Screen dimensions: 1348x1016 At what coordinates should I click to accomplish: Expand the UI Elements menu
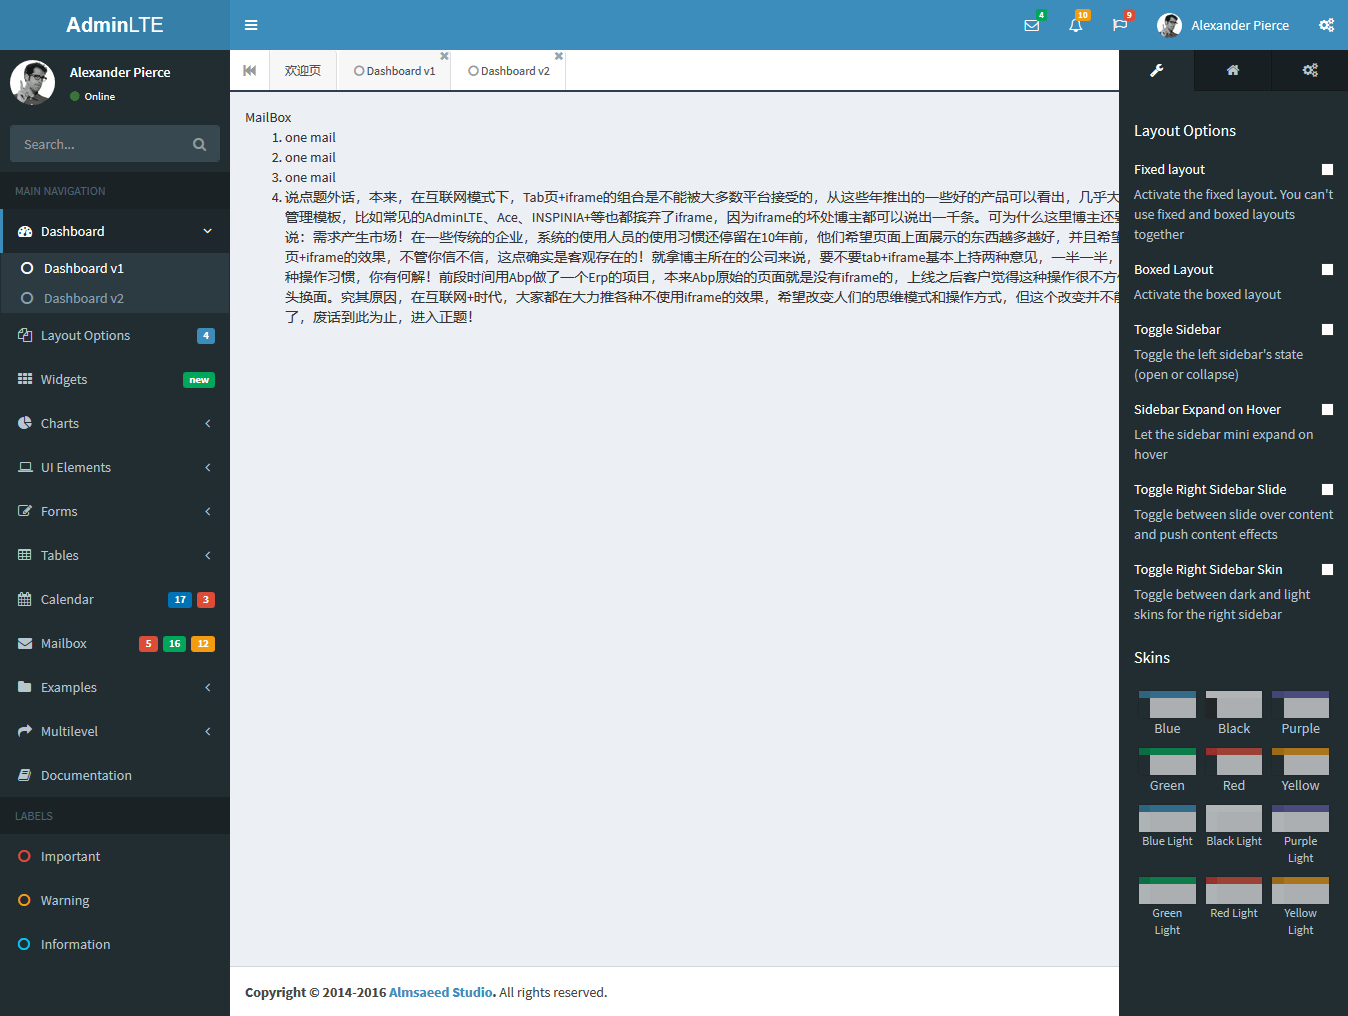(115, 467)
